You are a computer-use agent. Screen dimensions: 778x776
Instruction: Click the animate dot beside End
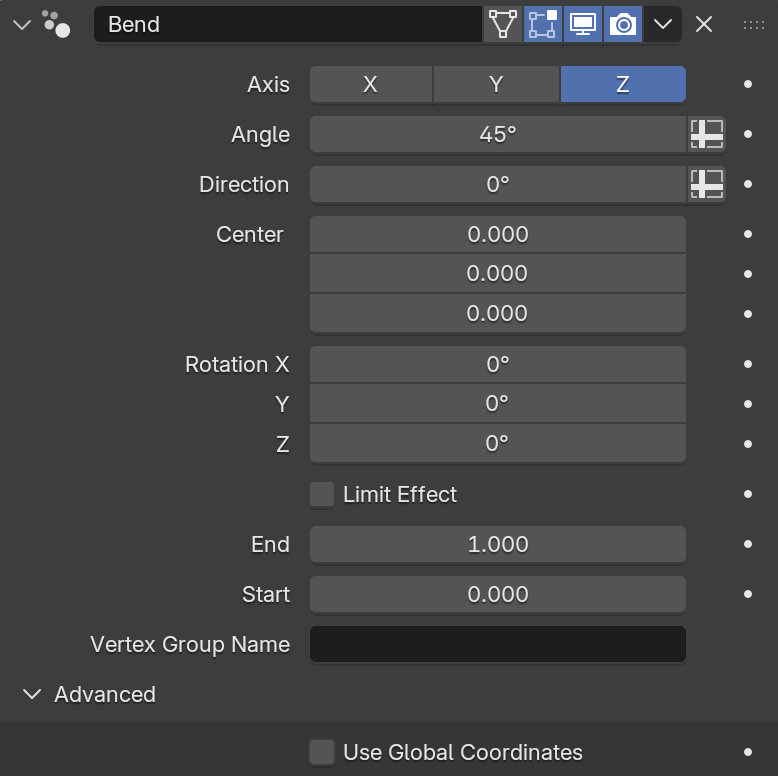click(x=748, y=544)
